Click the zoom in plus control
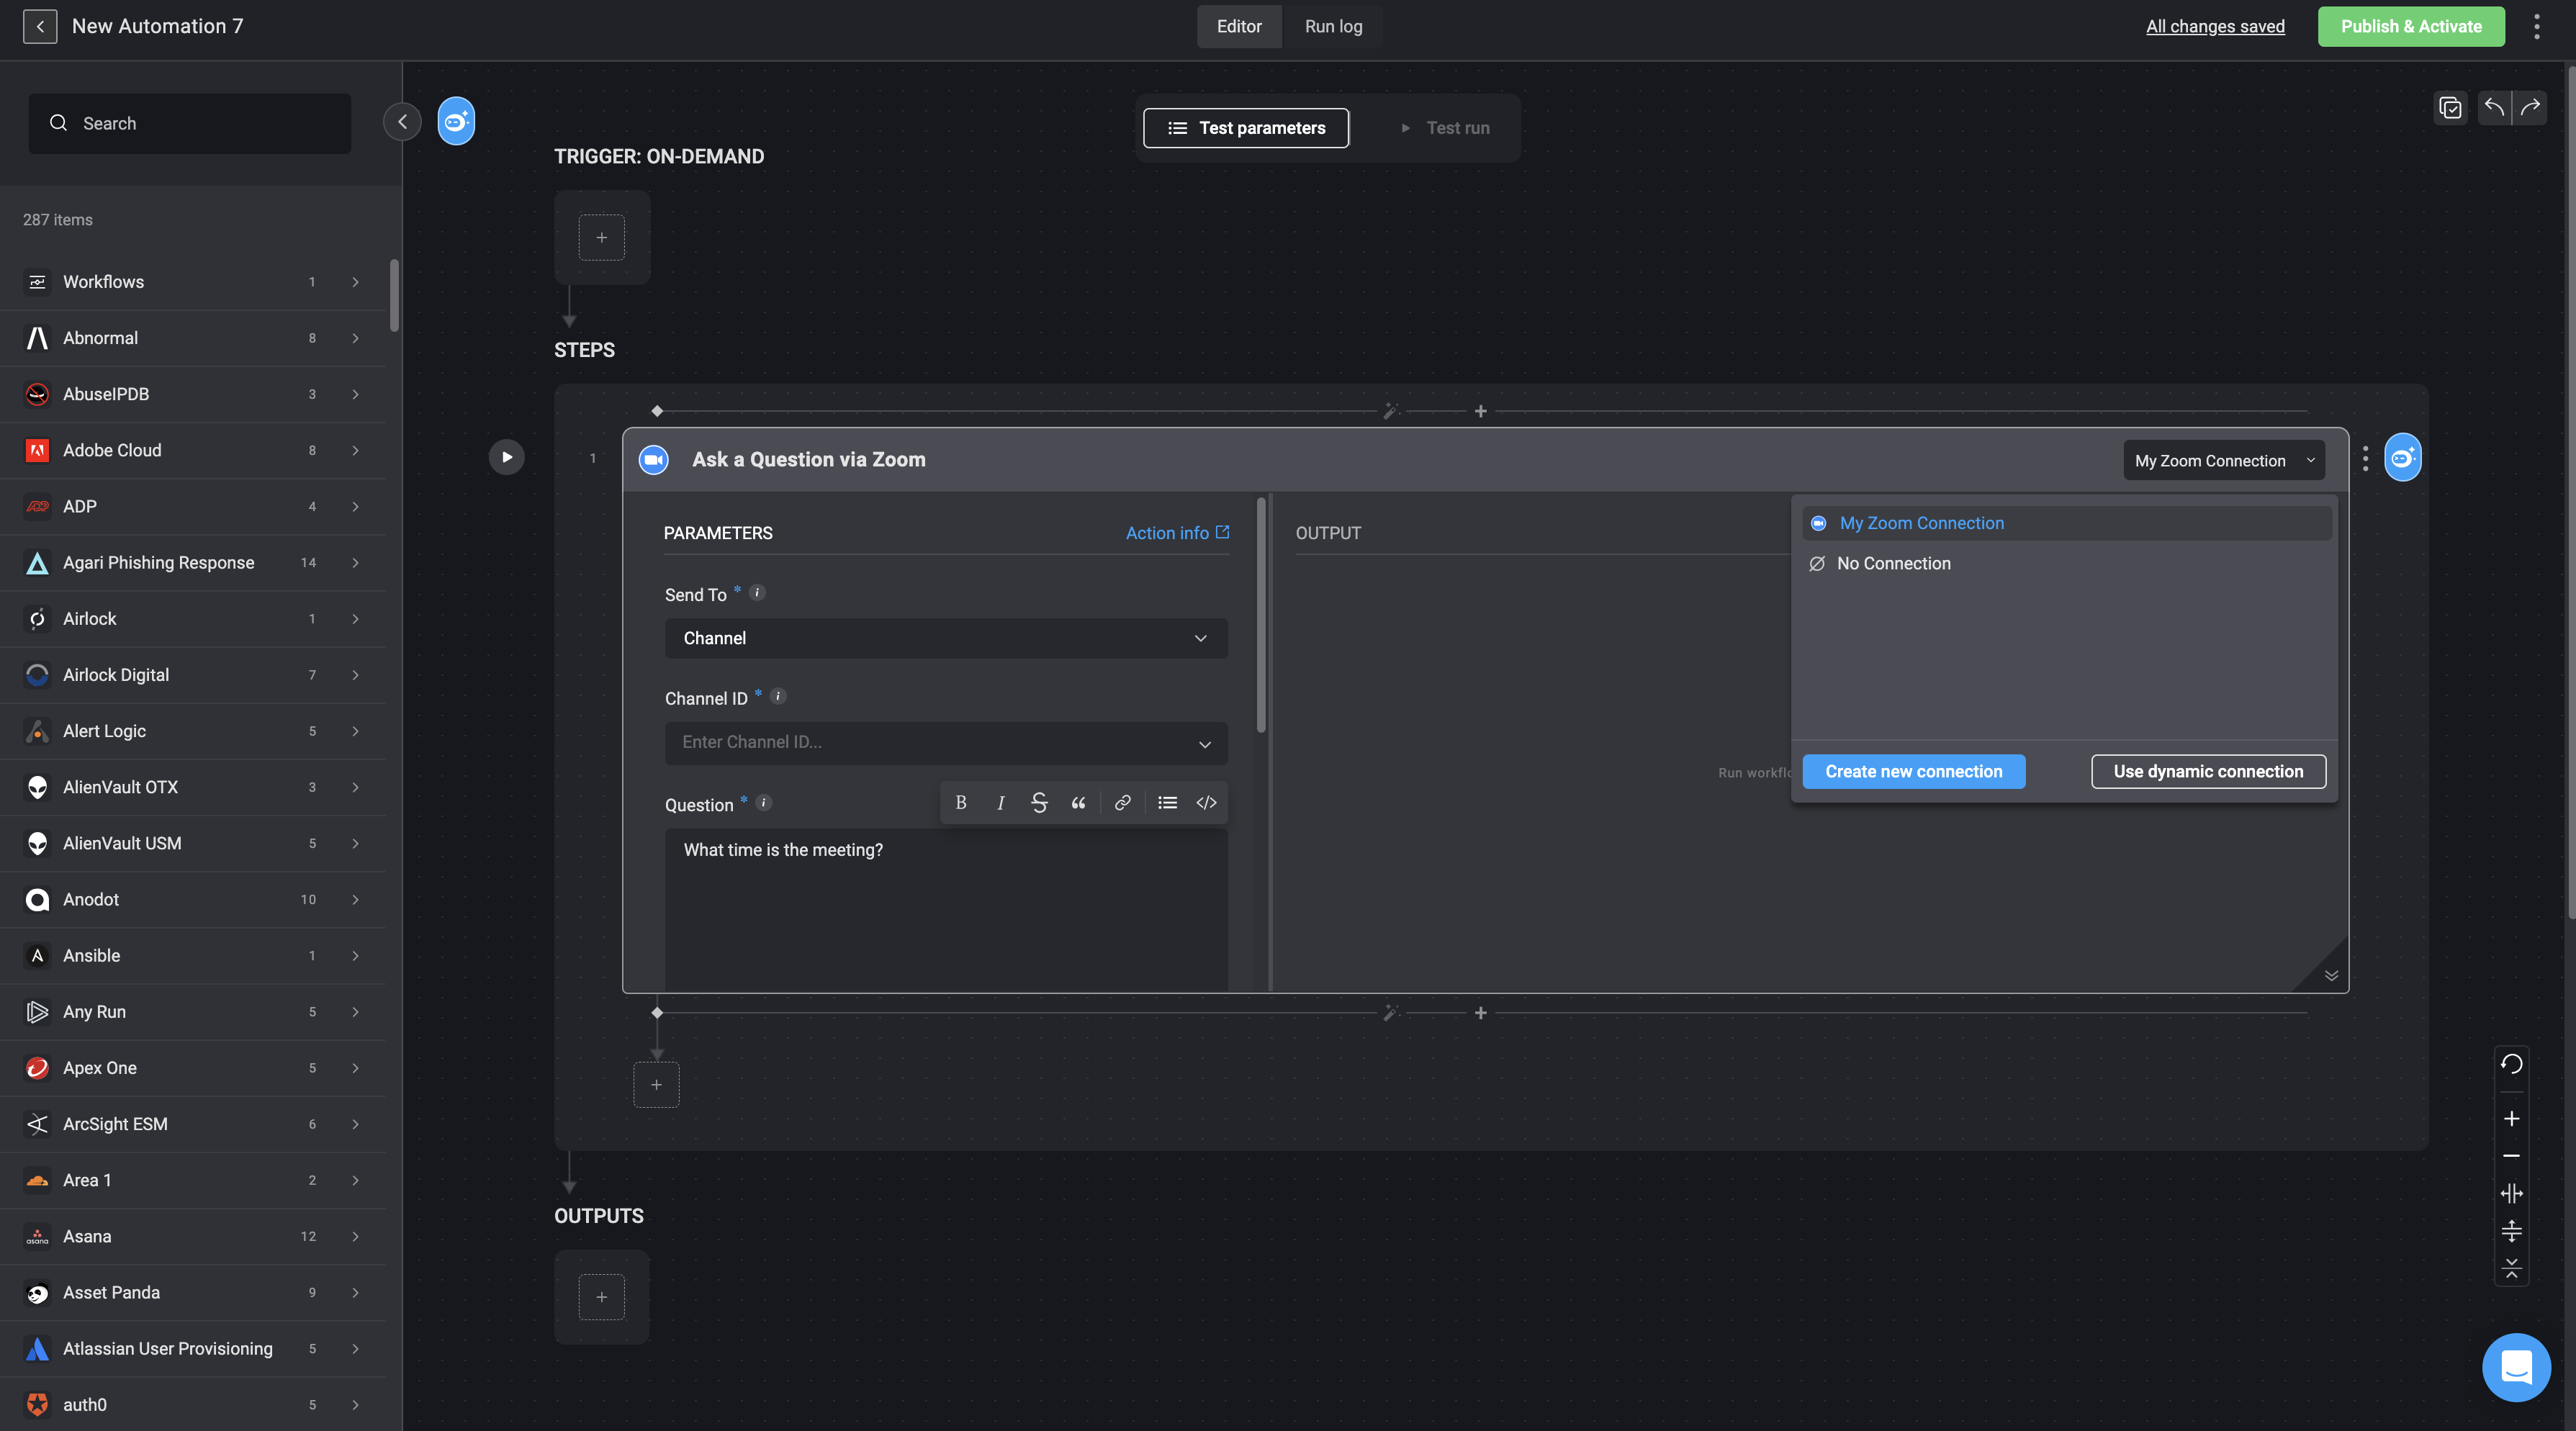Screen dimensions: 2576x1431 2511,1119
